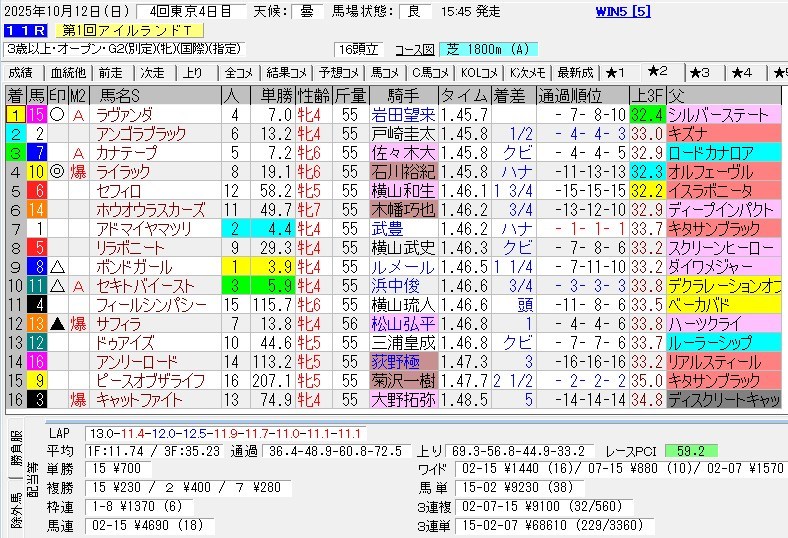The height and width of the screenshot is (538, 788).
Task: Open the 血統他 pedigree tab
Action: 68,72
